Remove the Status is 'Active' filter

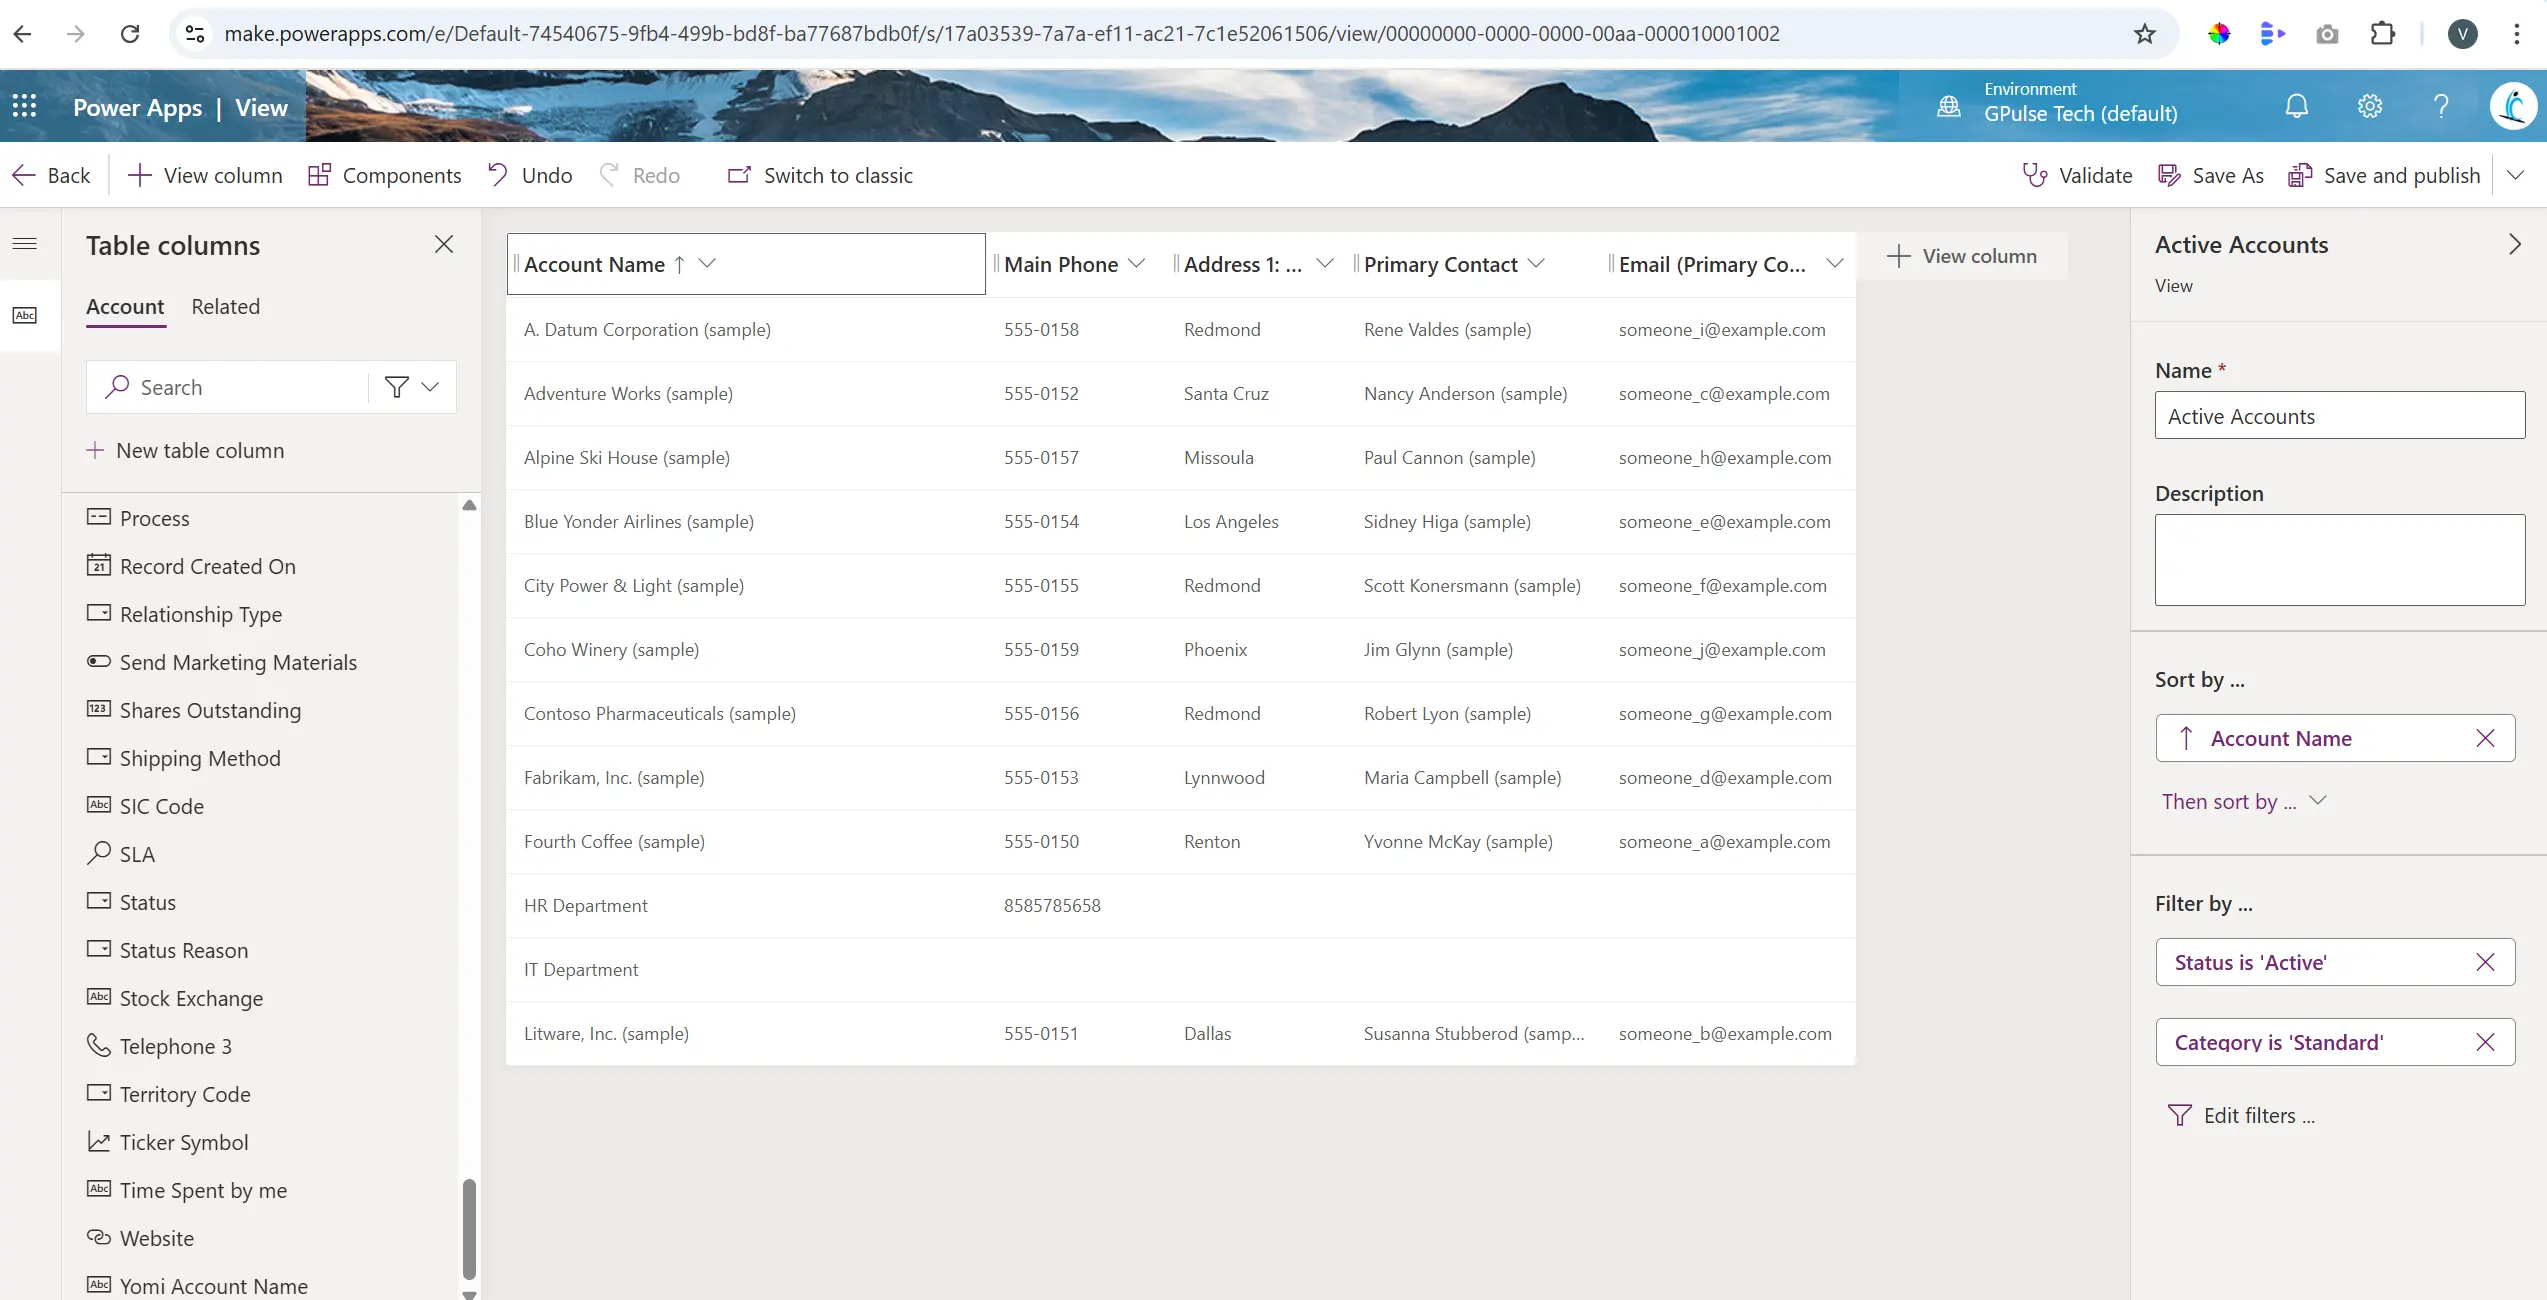point(2485,961)
